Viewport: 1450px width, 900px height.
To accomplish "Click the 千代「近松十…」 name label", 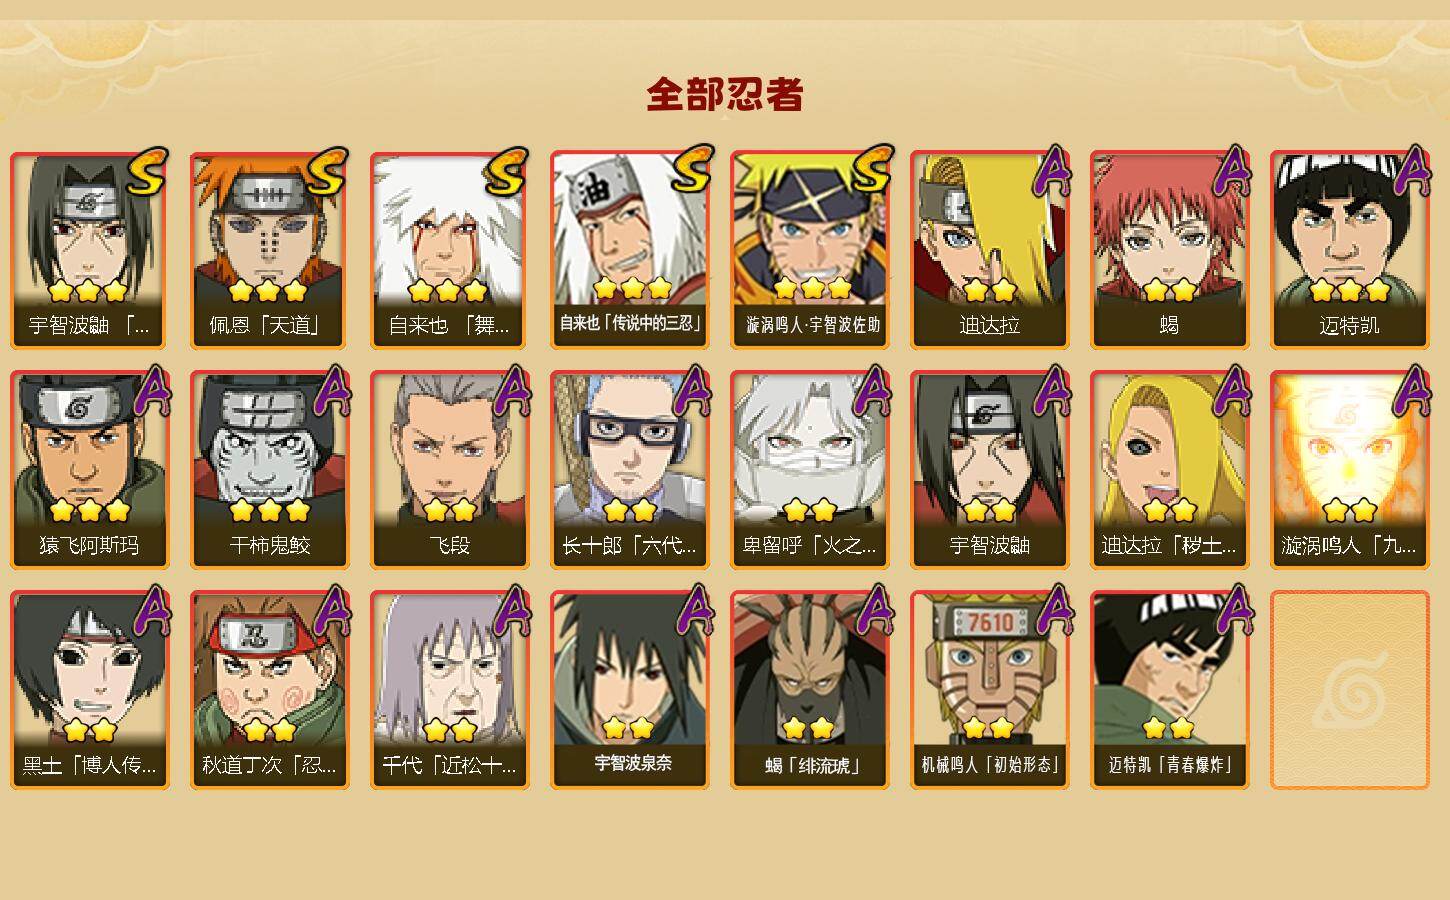I will (x=450, y=766).
